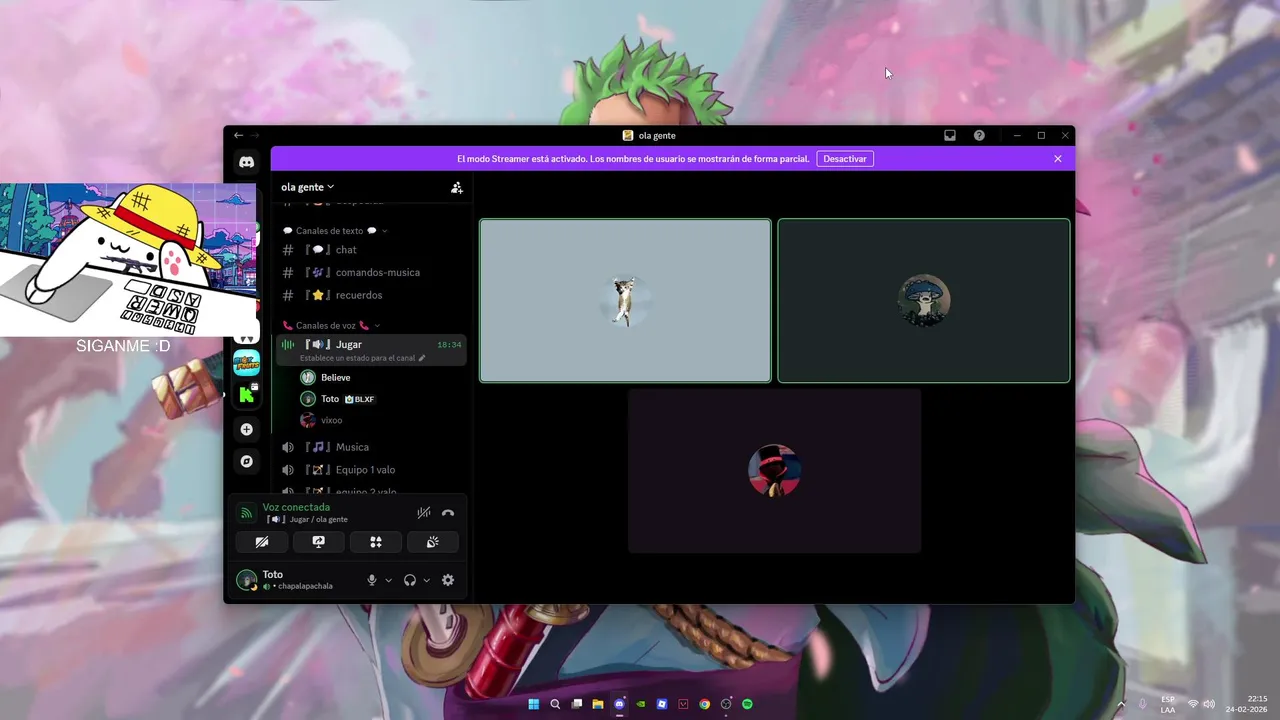The height and width of the screenshot is (720, 1280).
Task: Open input device options arrow
Action: (x=389, y=580)
